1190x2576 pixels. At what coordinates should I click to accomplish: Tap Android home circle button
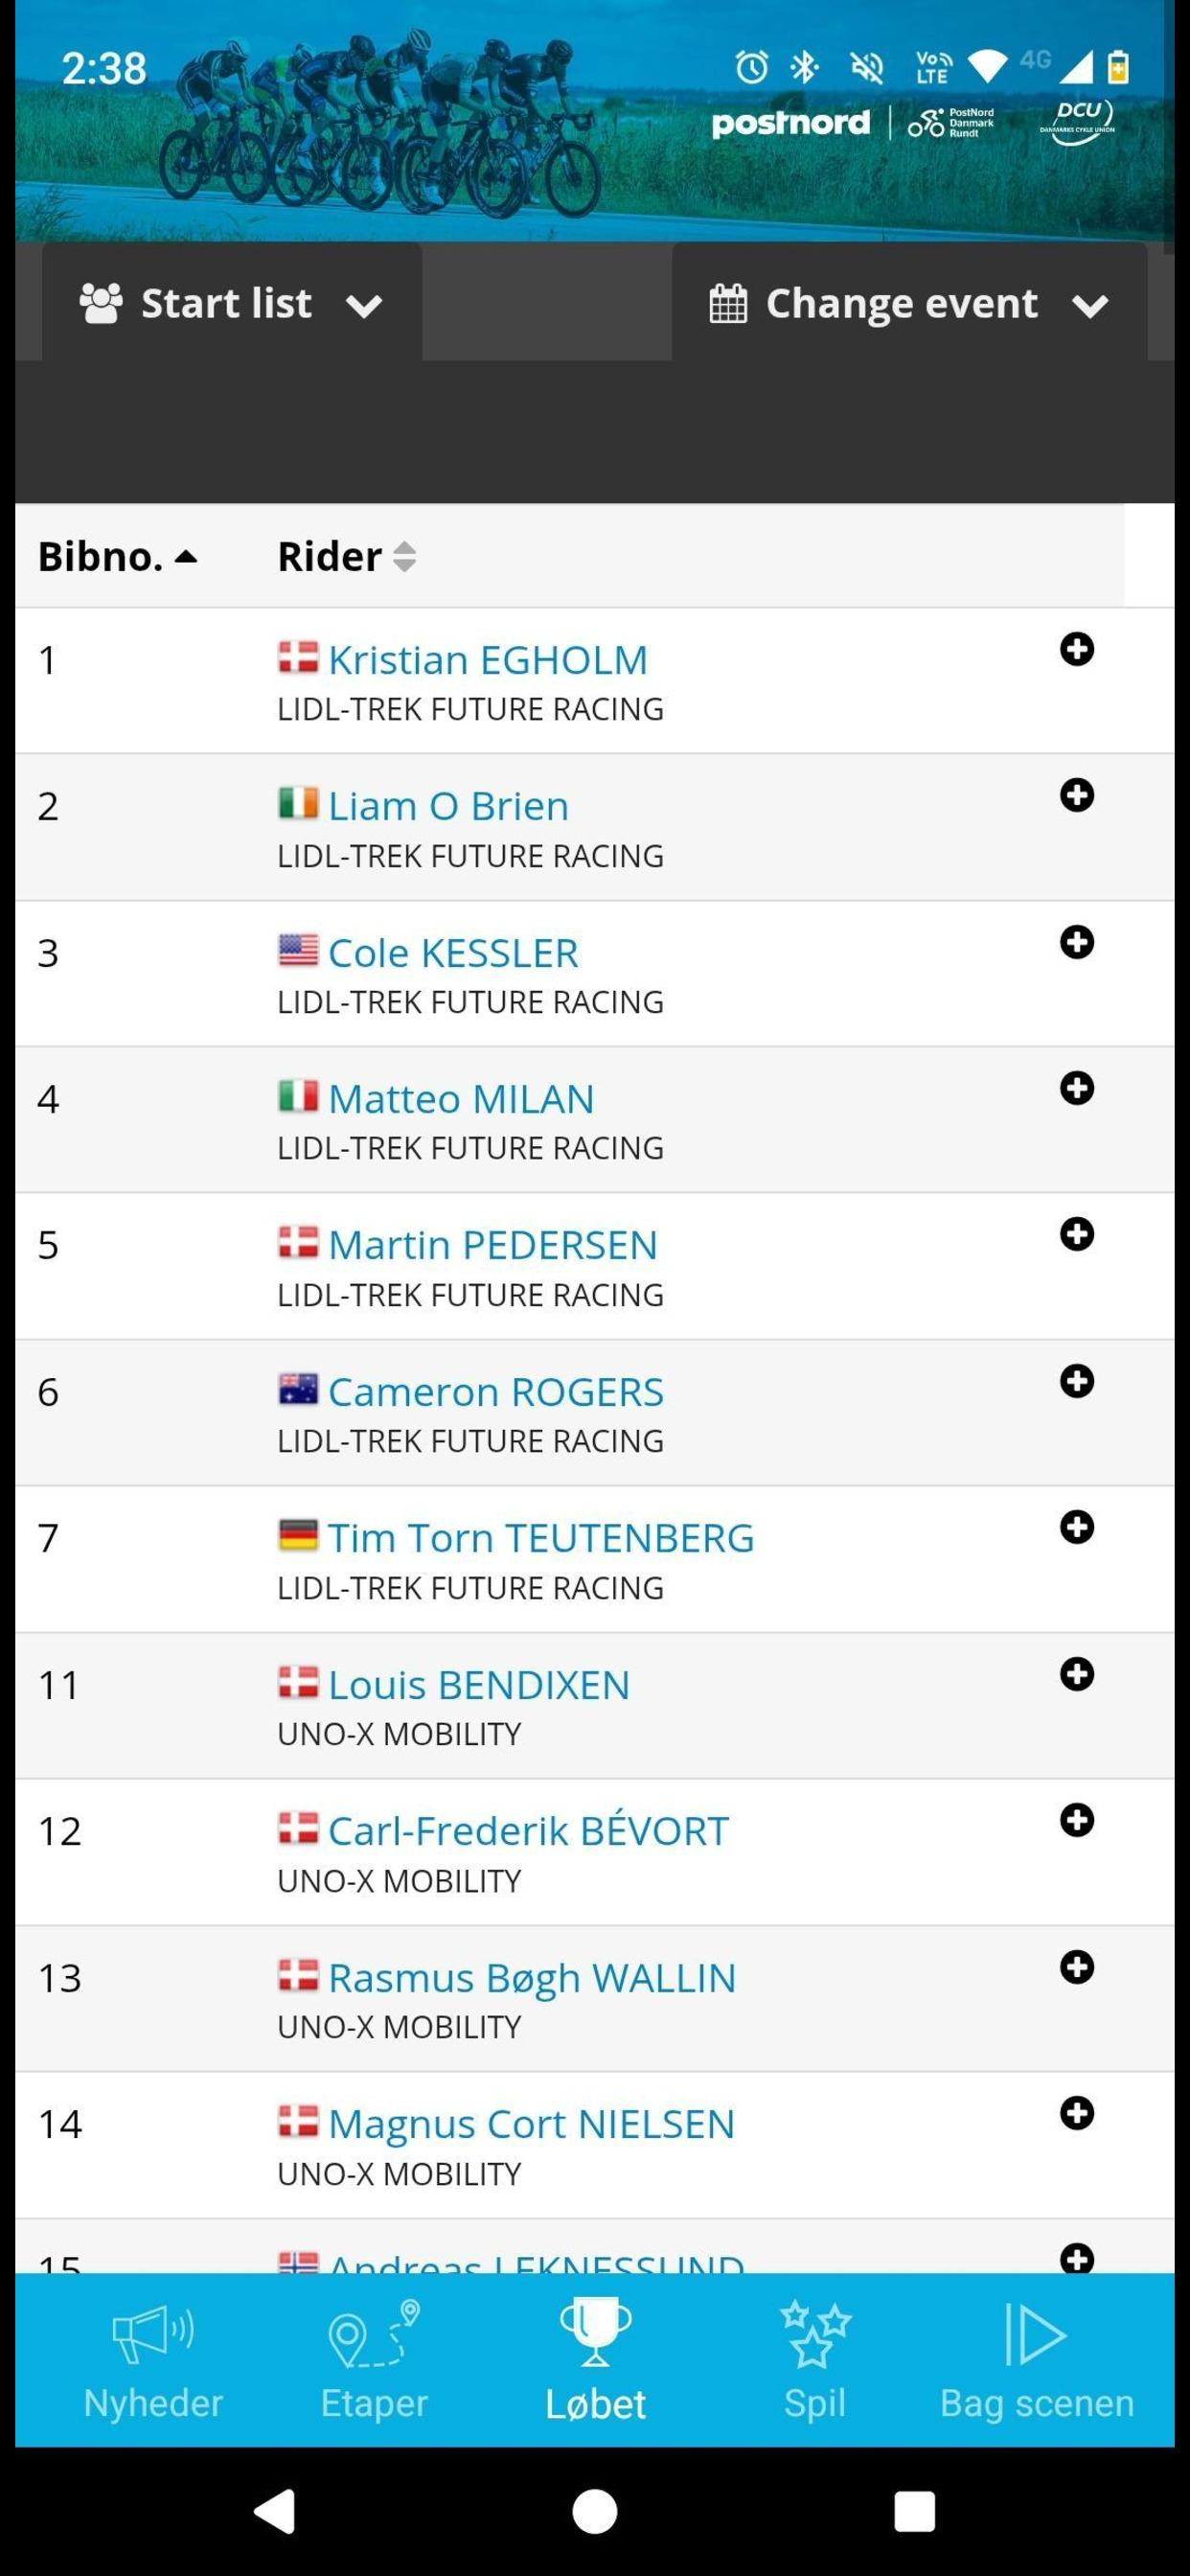pyautogui.click(x=595, y=2511)
